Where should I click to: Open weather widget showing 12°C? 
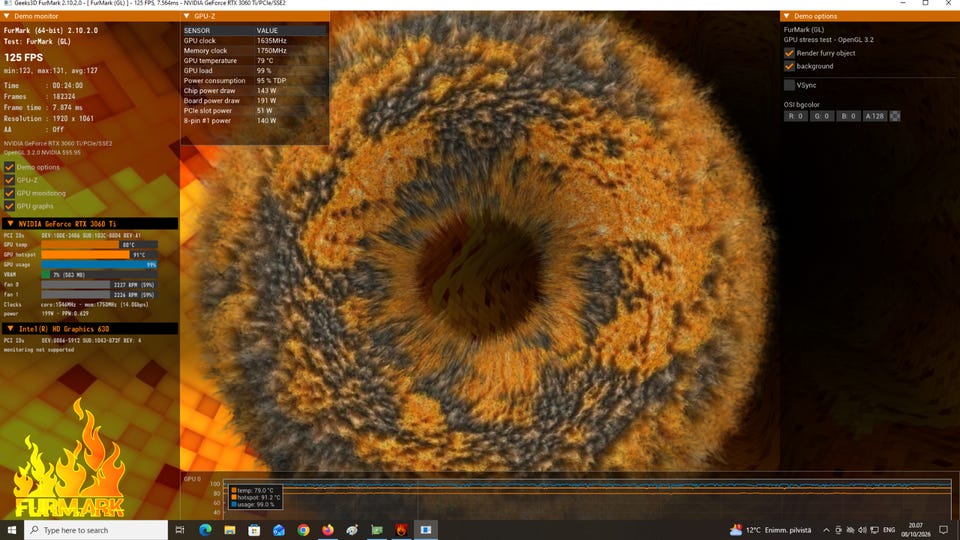pyautogui.click(x=771, y=530)
